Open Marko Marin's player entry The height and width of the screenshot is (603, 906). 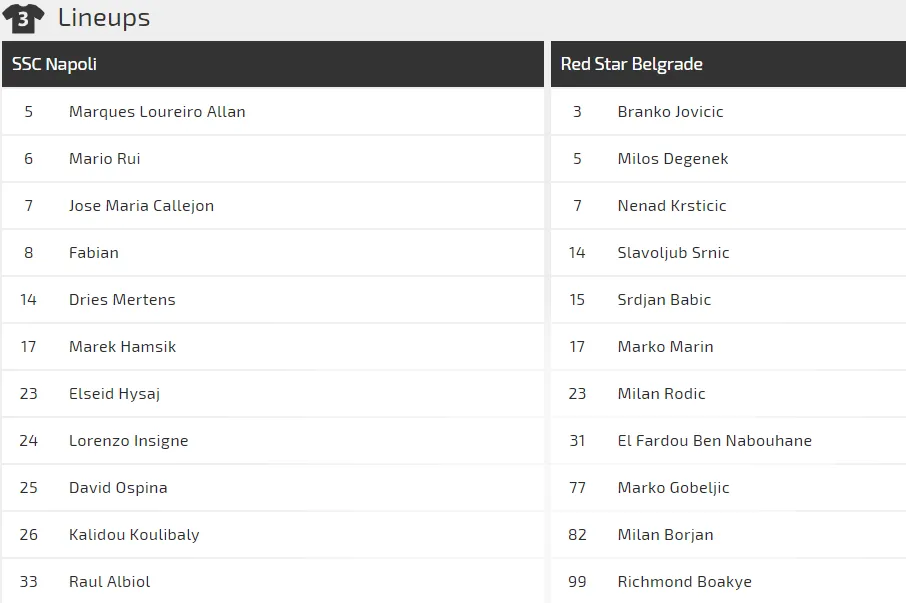coord(665,347)
